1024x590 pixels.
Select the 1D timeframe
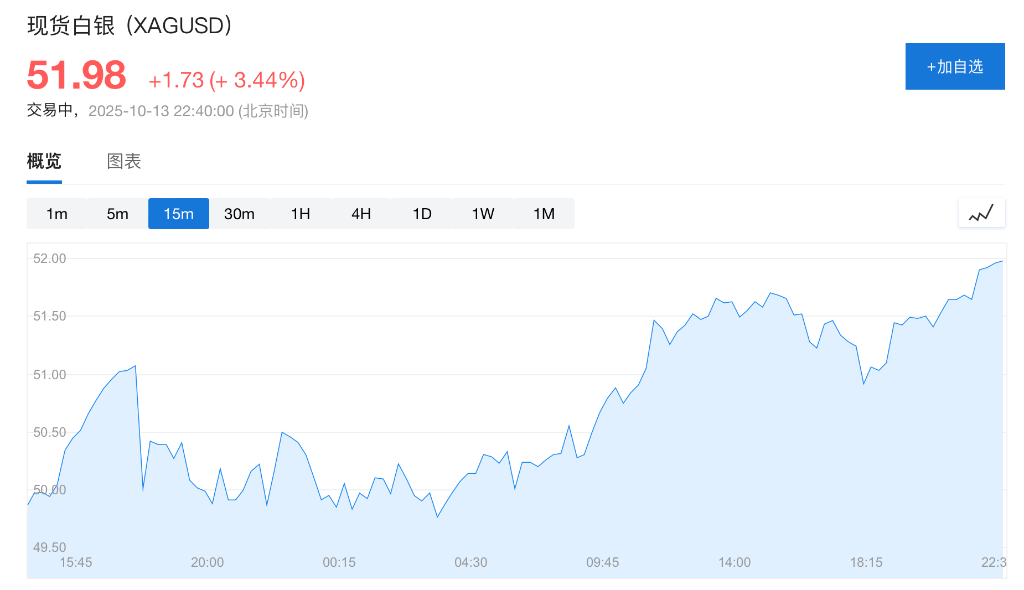tap(422, 213)
